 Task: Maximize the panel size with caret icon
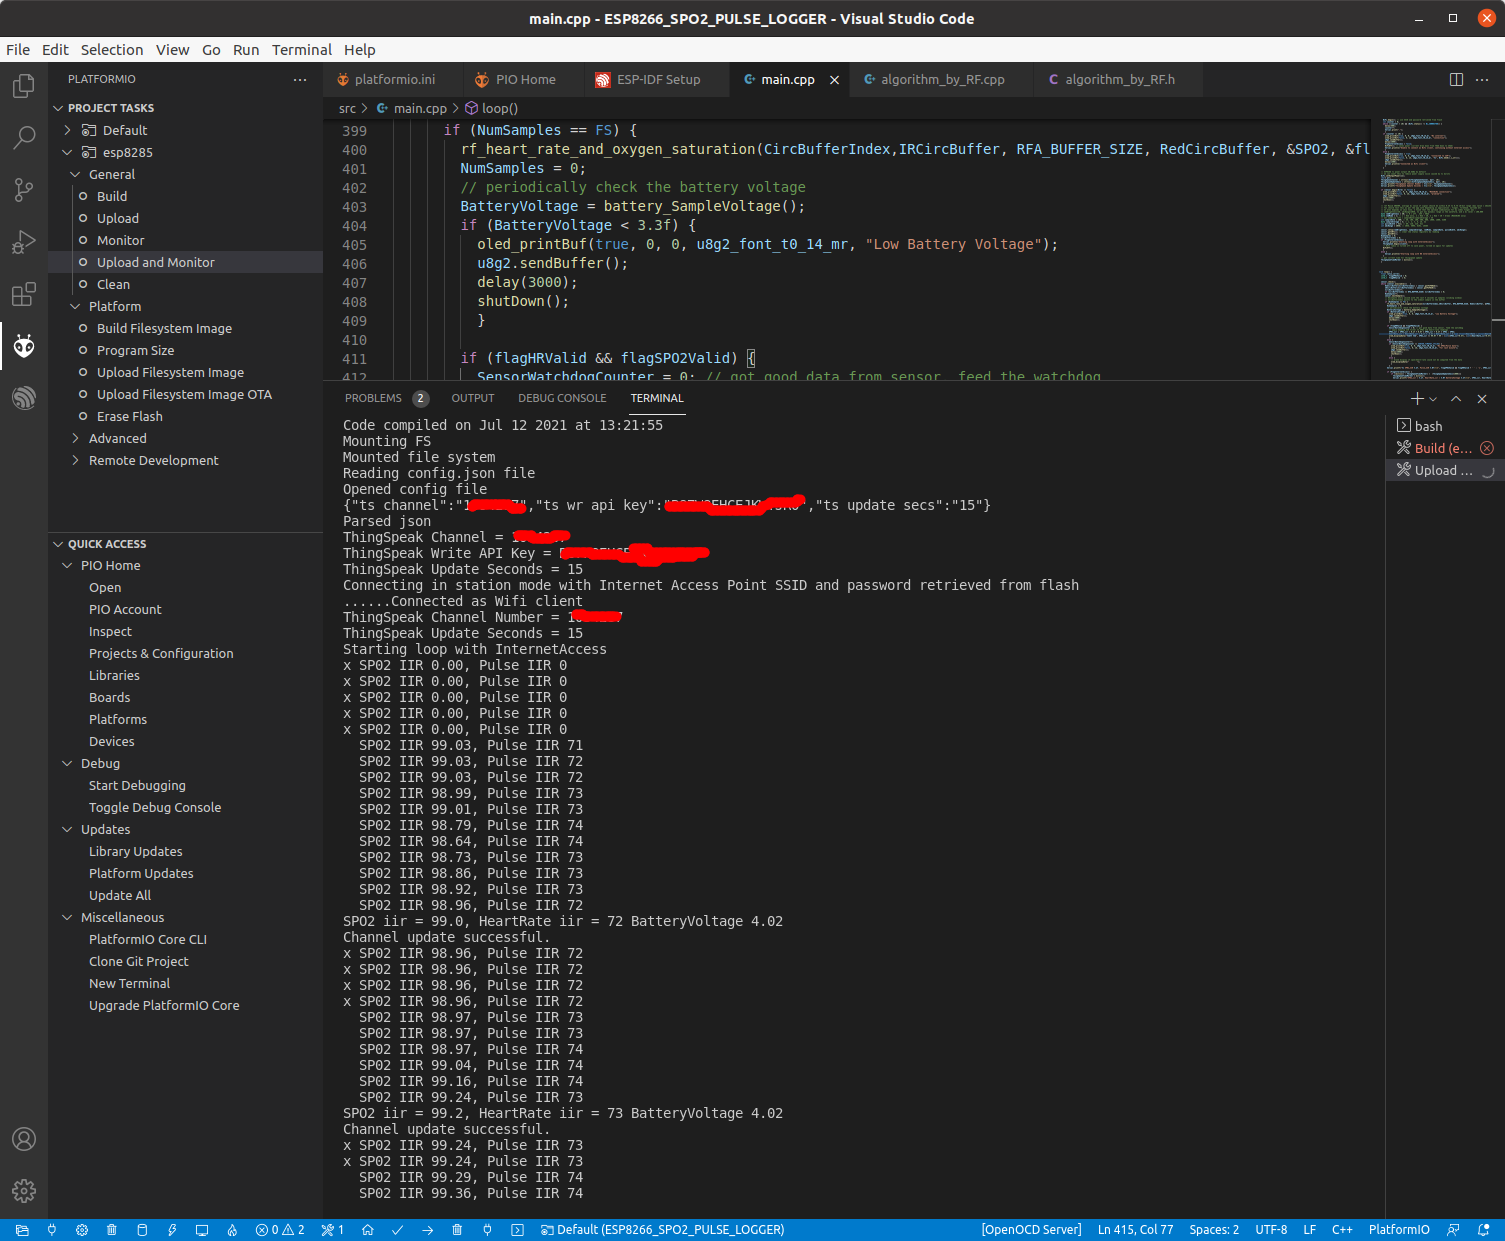pyautogui.click(x=1456, y=398)
